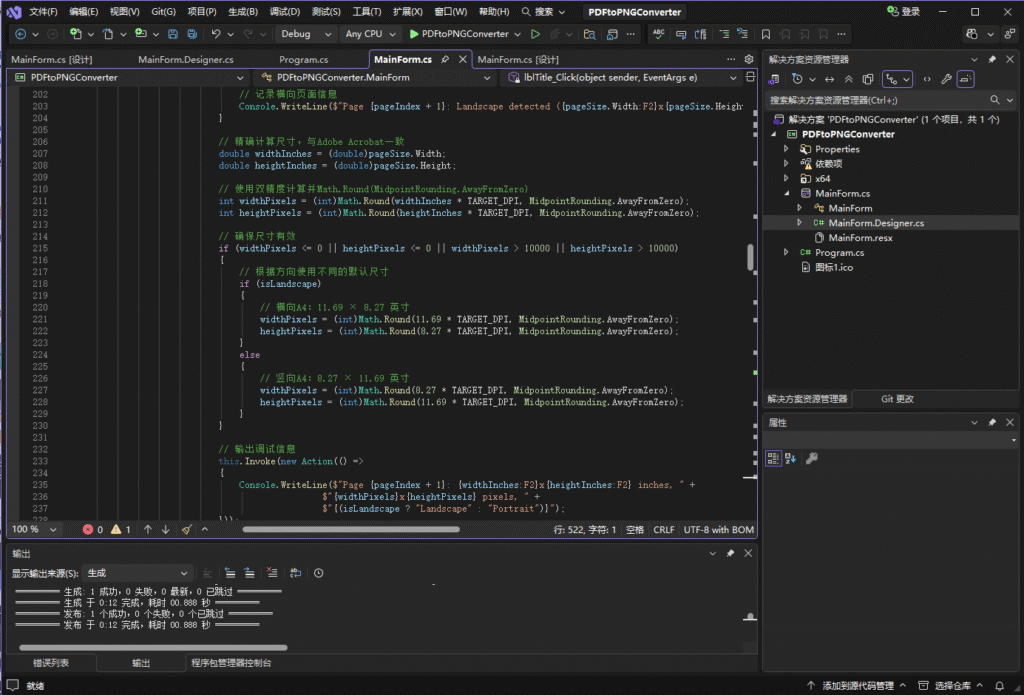Viewport: 1024px width, 695px height.
Task: Switch to the Program.cs editor tab
Action: pos(303,60)
